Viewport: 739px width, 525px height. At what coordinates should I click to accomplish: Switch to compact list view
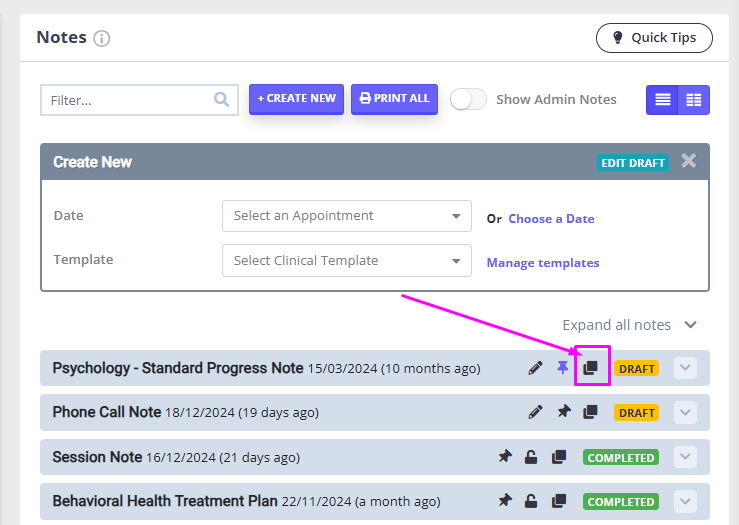tap(662, 99)
